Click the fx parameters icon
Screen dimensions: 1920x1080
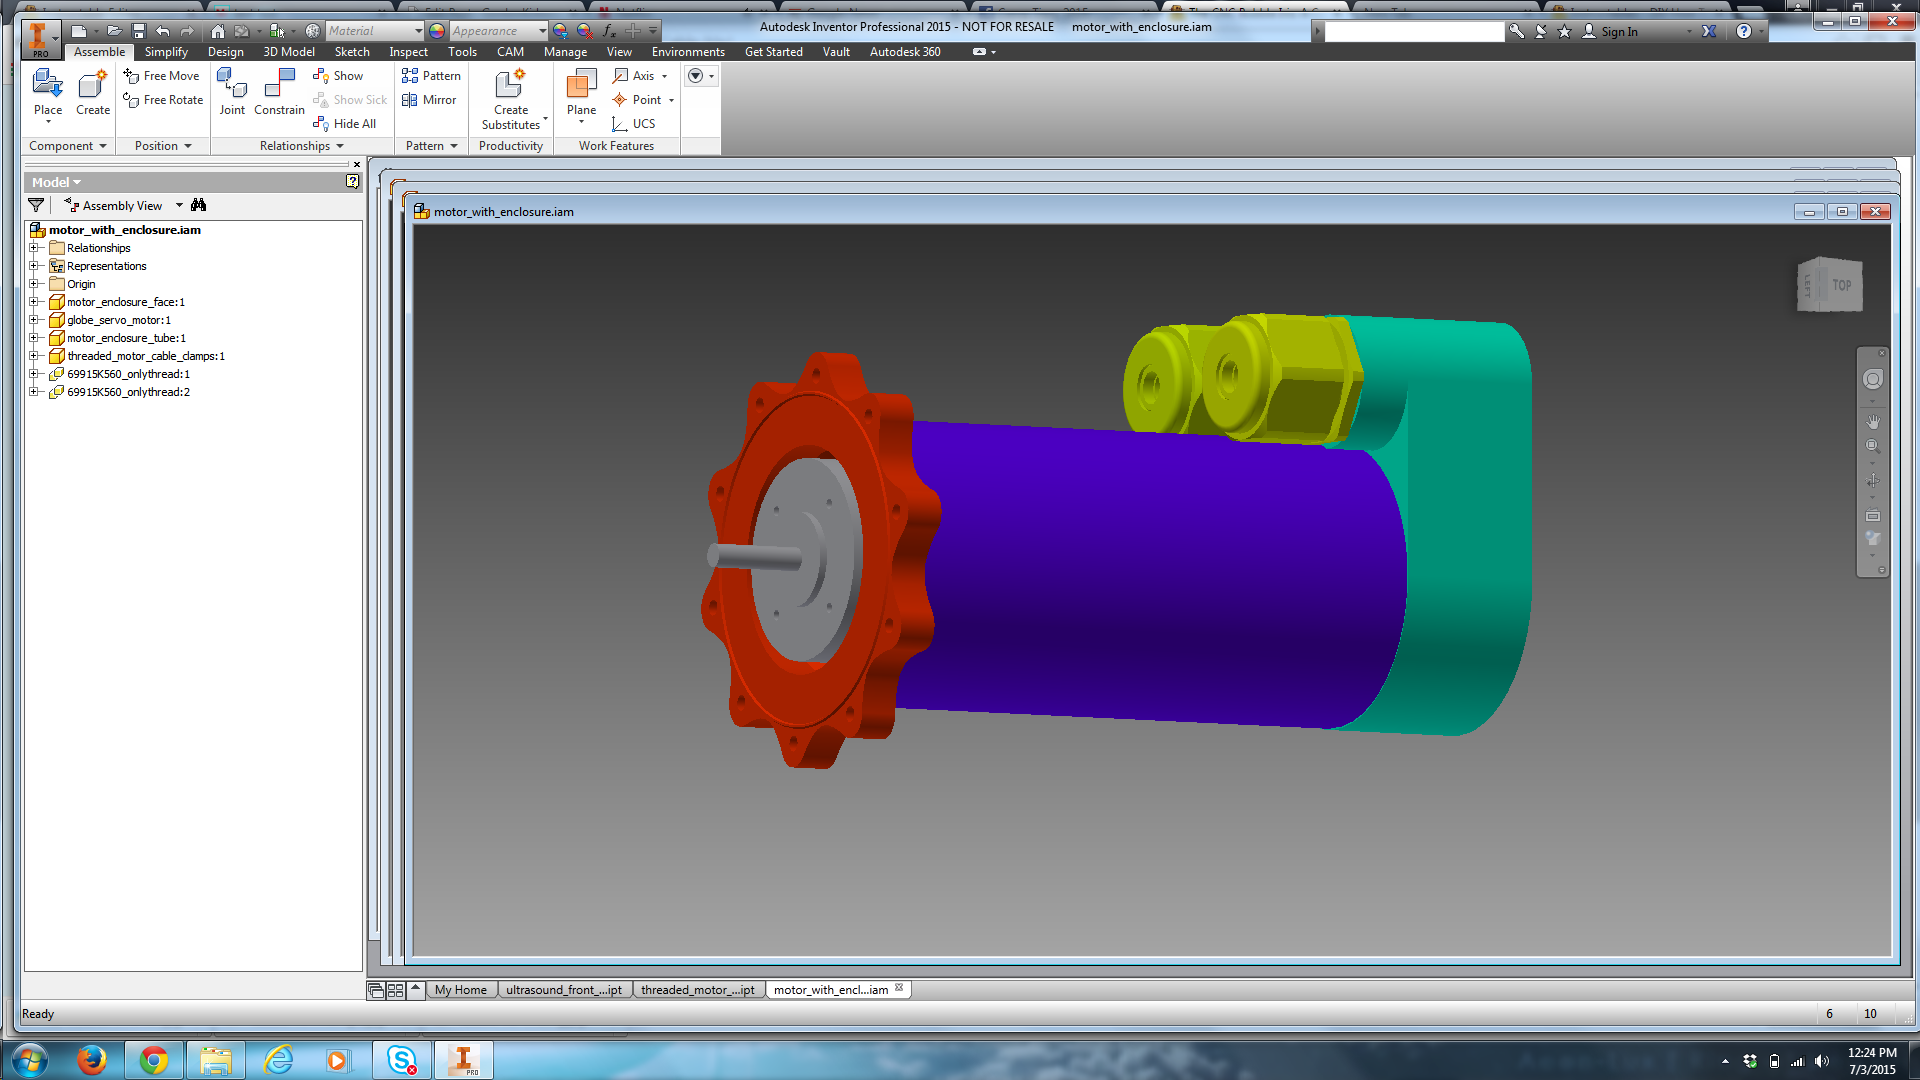[x=608, y=31]
